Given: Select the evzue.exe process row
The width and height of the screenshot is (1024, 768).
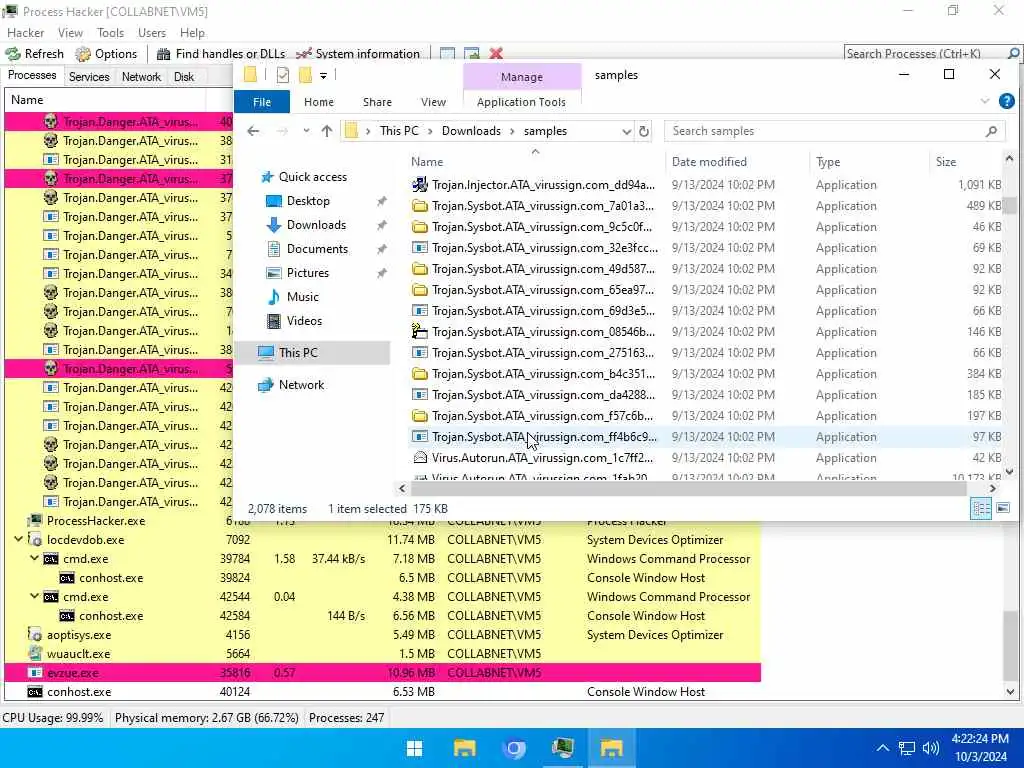Looking at the screenshot, I should 383,673.
